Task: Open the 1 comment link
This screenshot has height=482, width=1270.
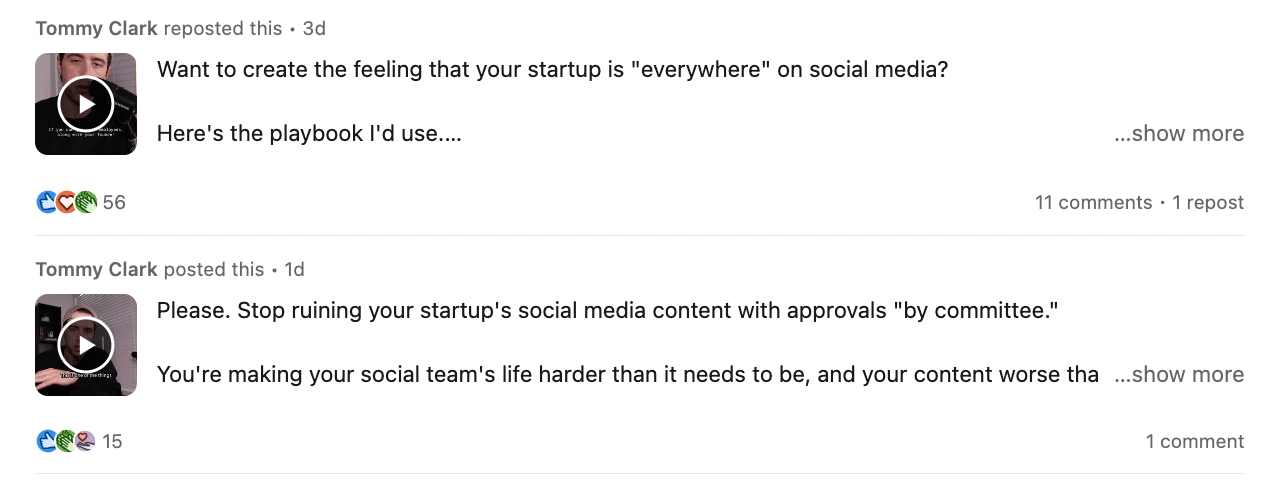Action: click(1195, 441)
